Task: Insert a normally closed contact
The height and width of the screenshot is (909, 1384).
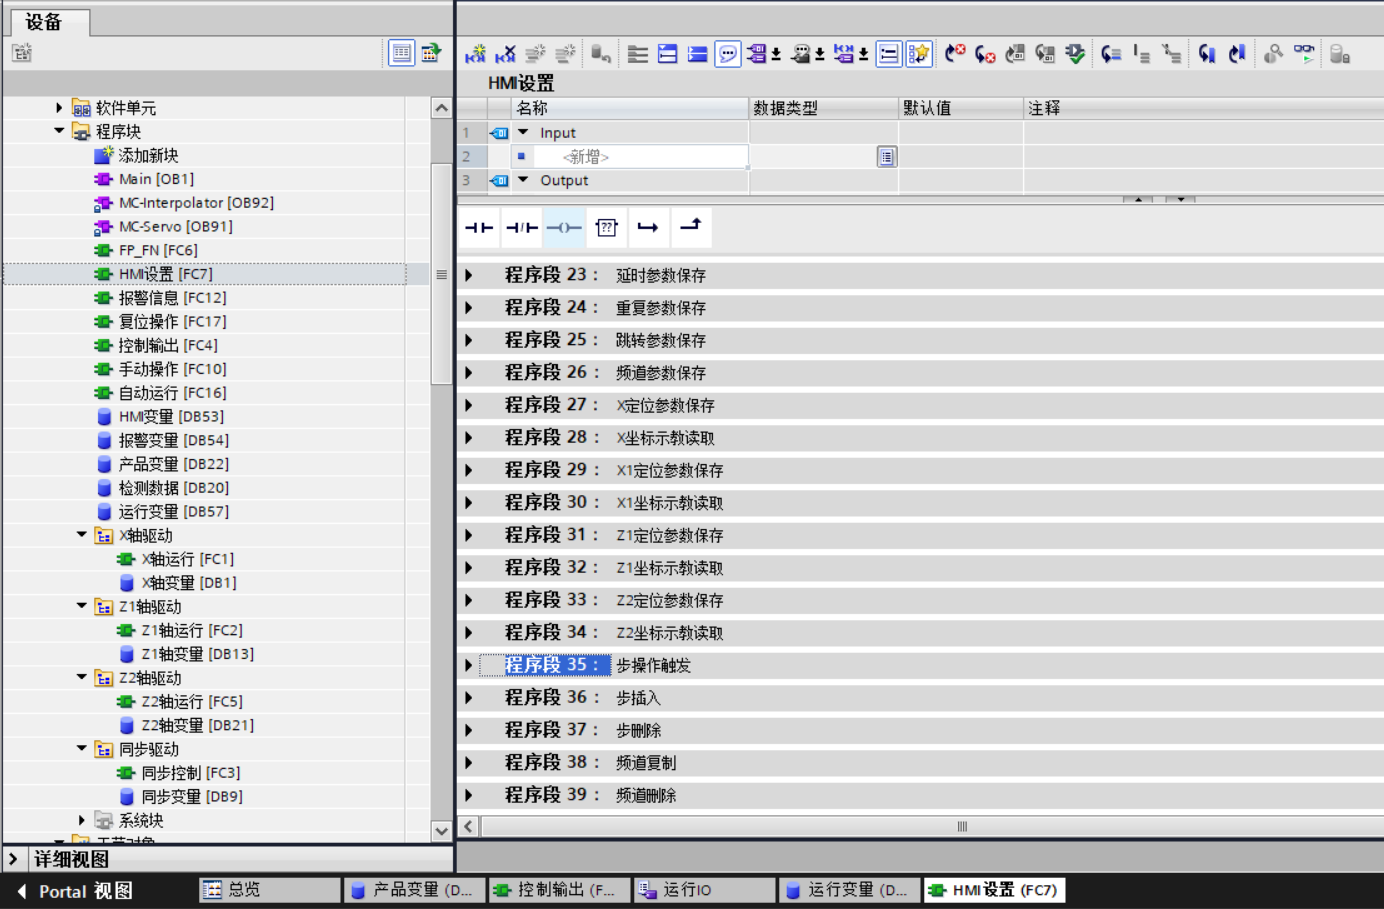Action: [521, 228]
